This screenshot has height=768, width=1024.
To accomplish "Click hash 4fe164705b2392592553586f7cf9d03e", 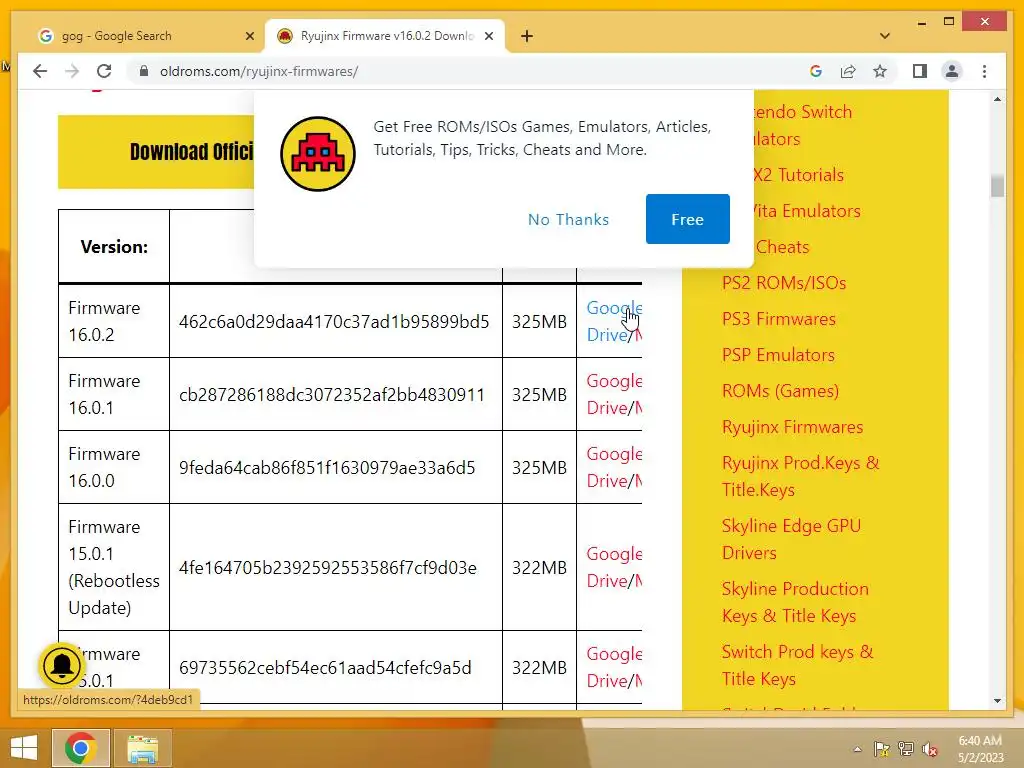I will click(327, 568).
